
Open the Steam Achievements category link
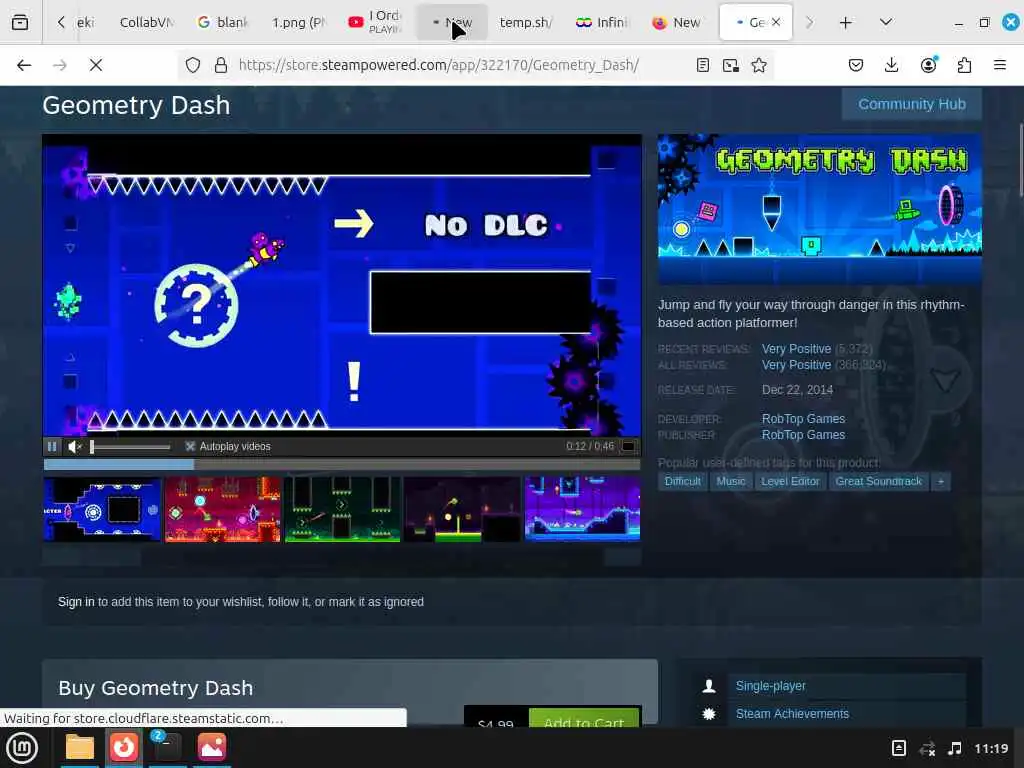(x=792, y=714)
